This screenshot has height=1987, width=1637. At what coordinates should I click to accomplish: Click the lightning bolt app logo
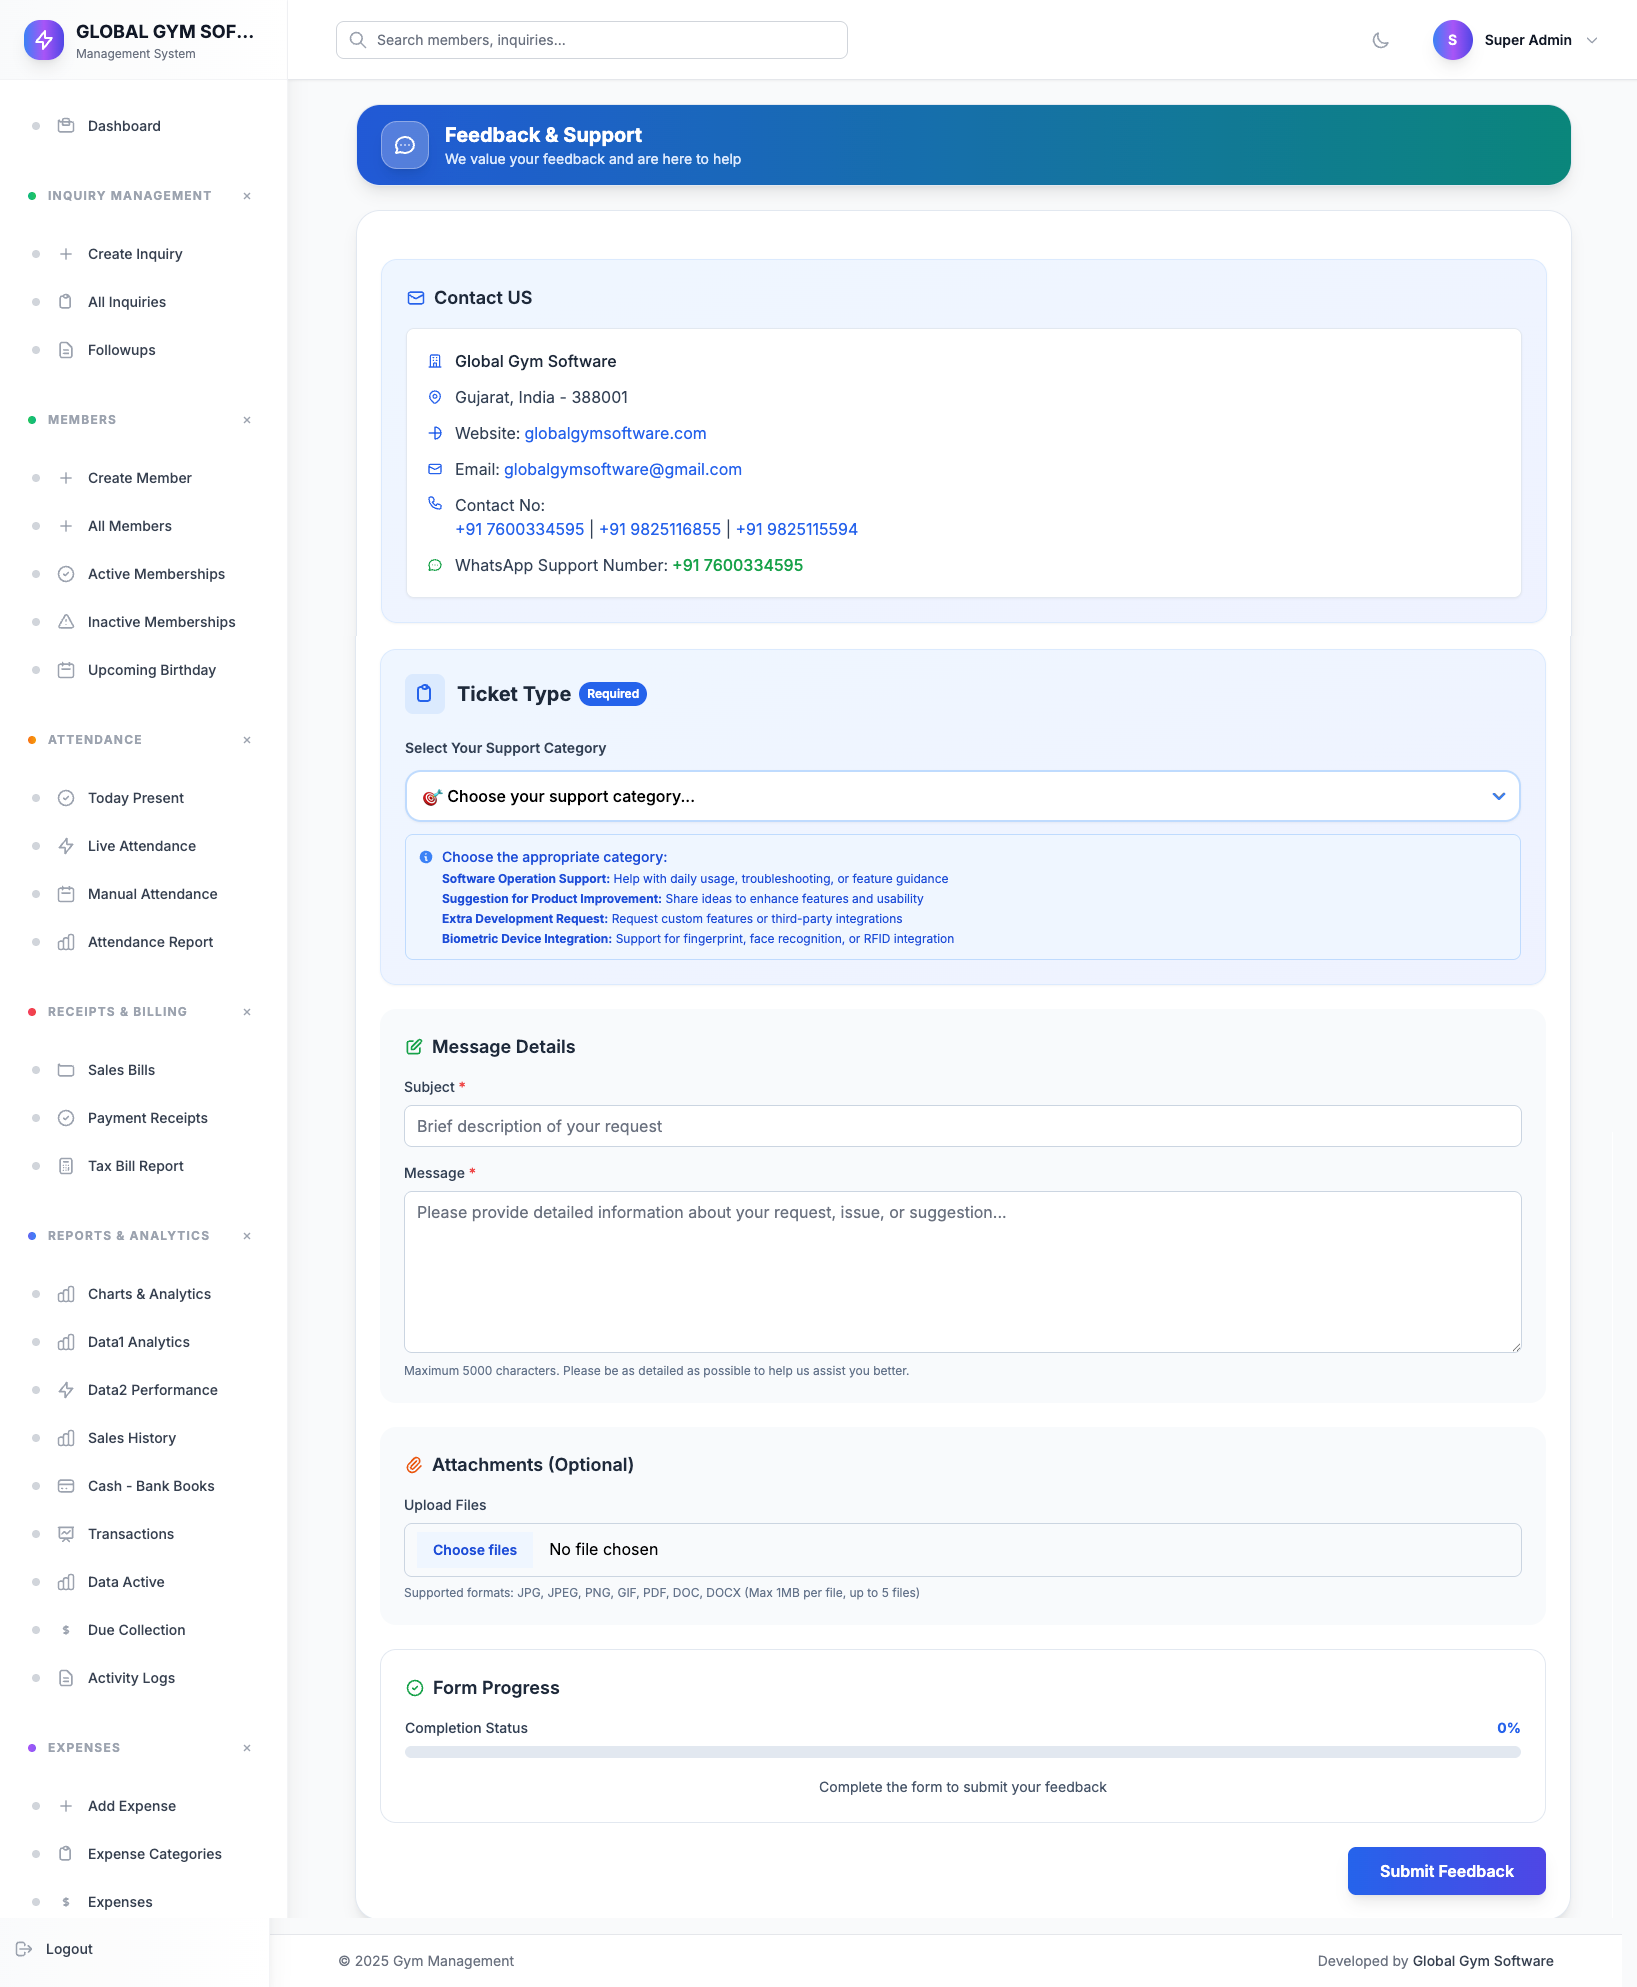tap(44, 40)
